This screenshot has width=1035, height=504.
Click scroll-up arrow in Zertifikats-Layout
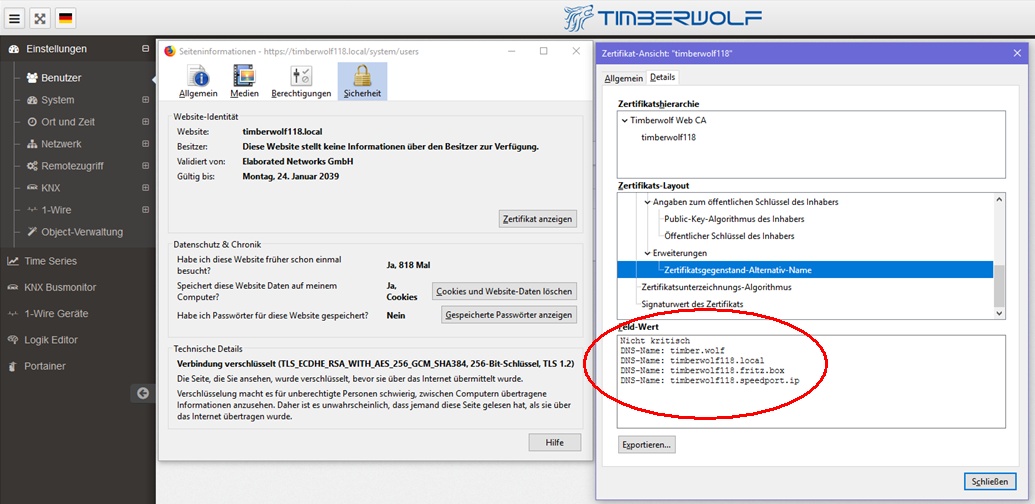[999, 200]
